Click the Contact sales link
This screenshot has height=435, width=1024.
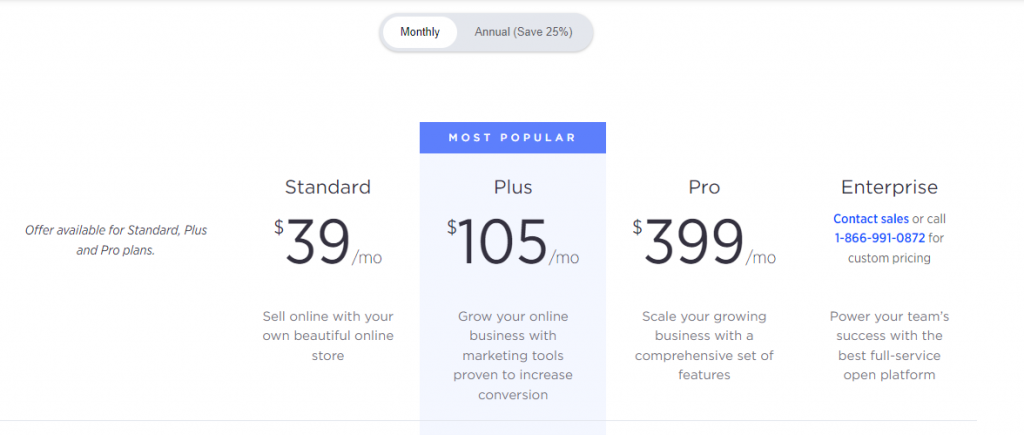870,218
